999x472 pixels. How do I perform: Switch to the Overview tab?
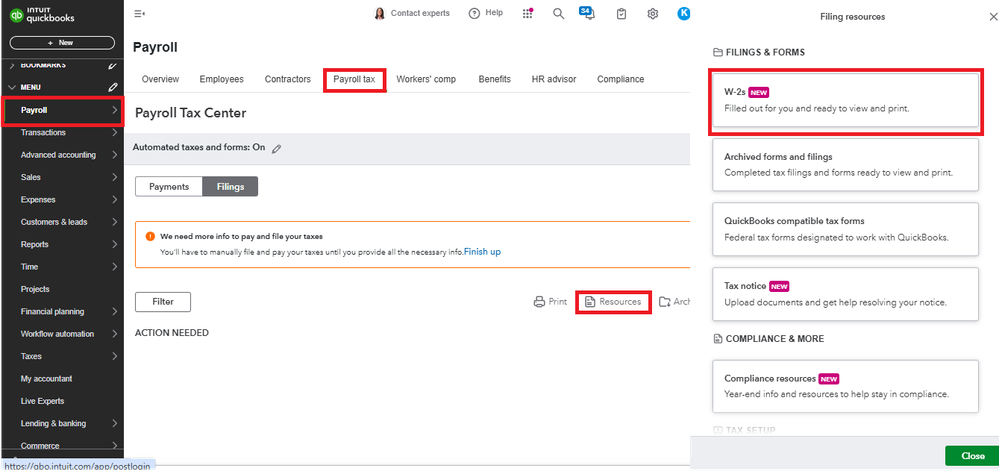[x=161, y=80]
